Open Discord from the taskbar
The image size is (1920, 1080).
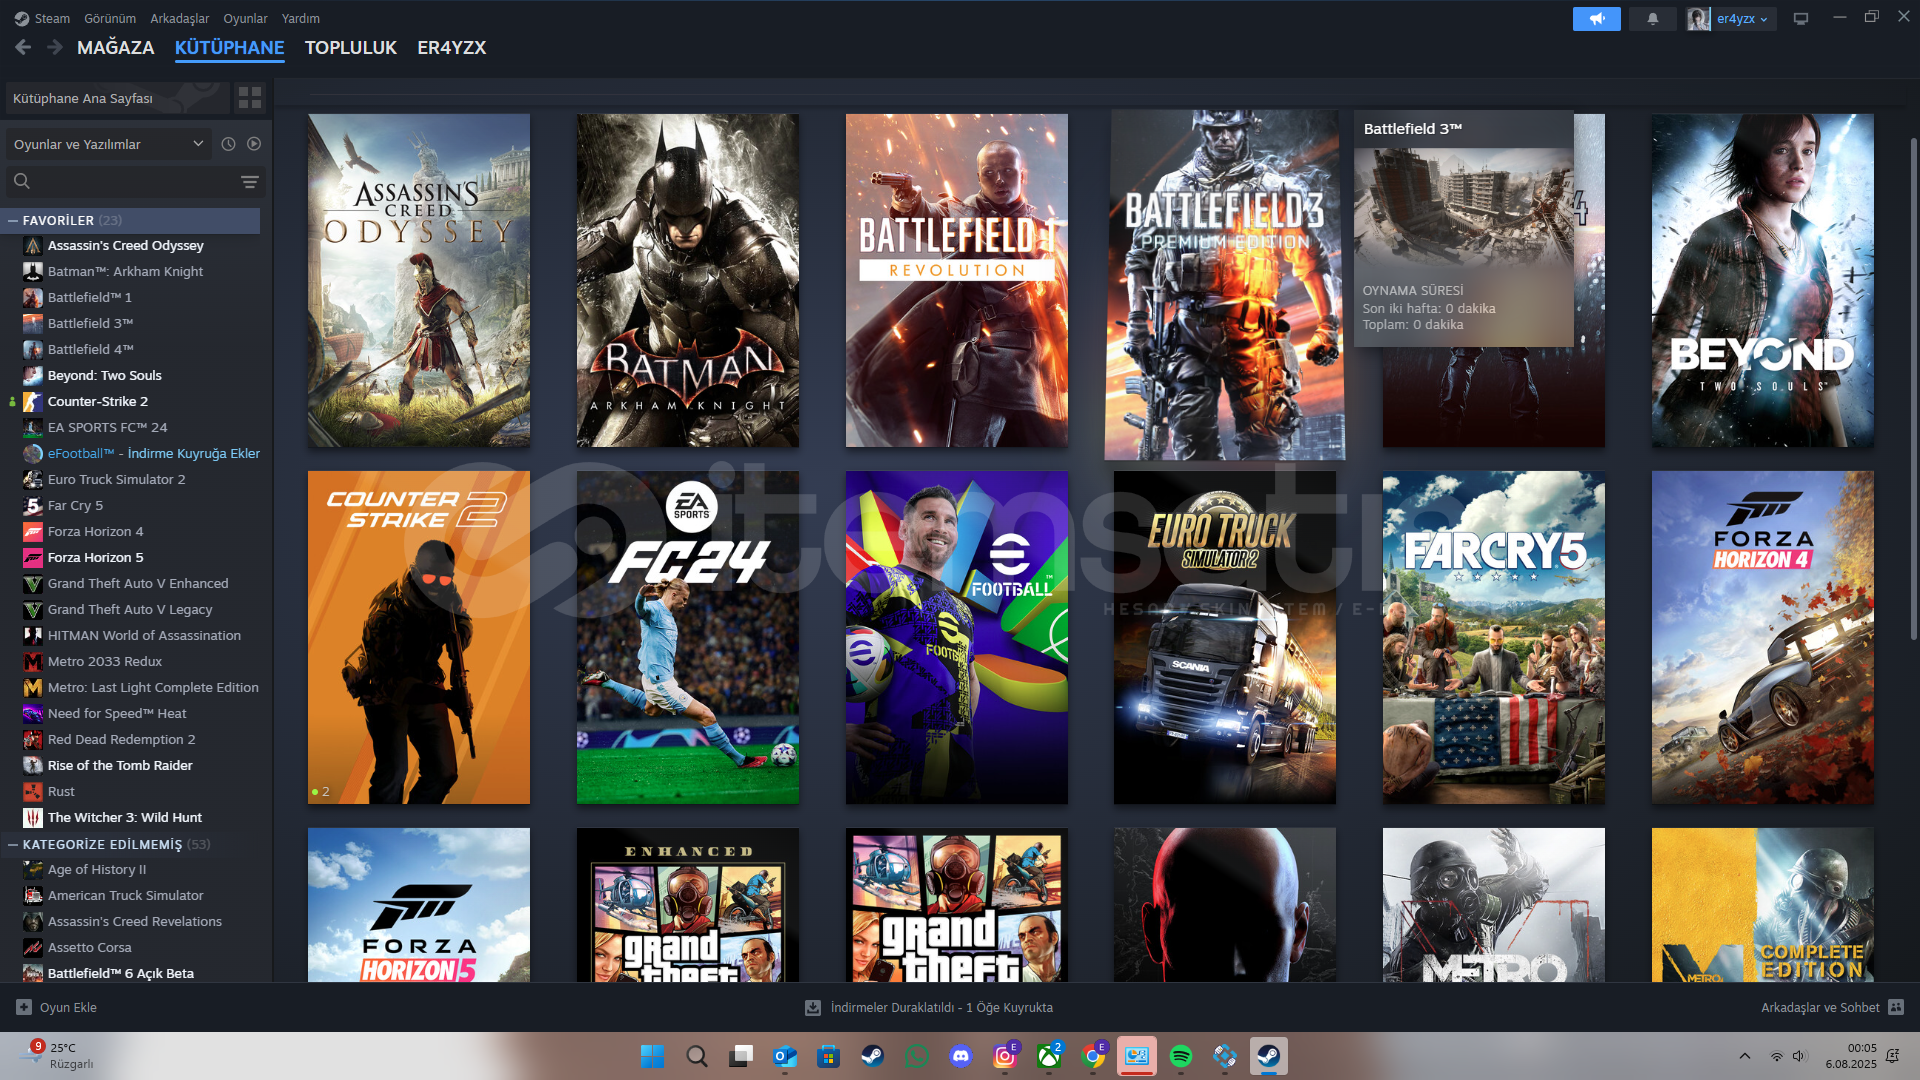pyautogui.click(x=961, y=1056)
